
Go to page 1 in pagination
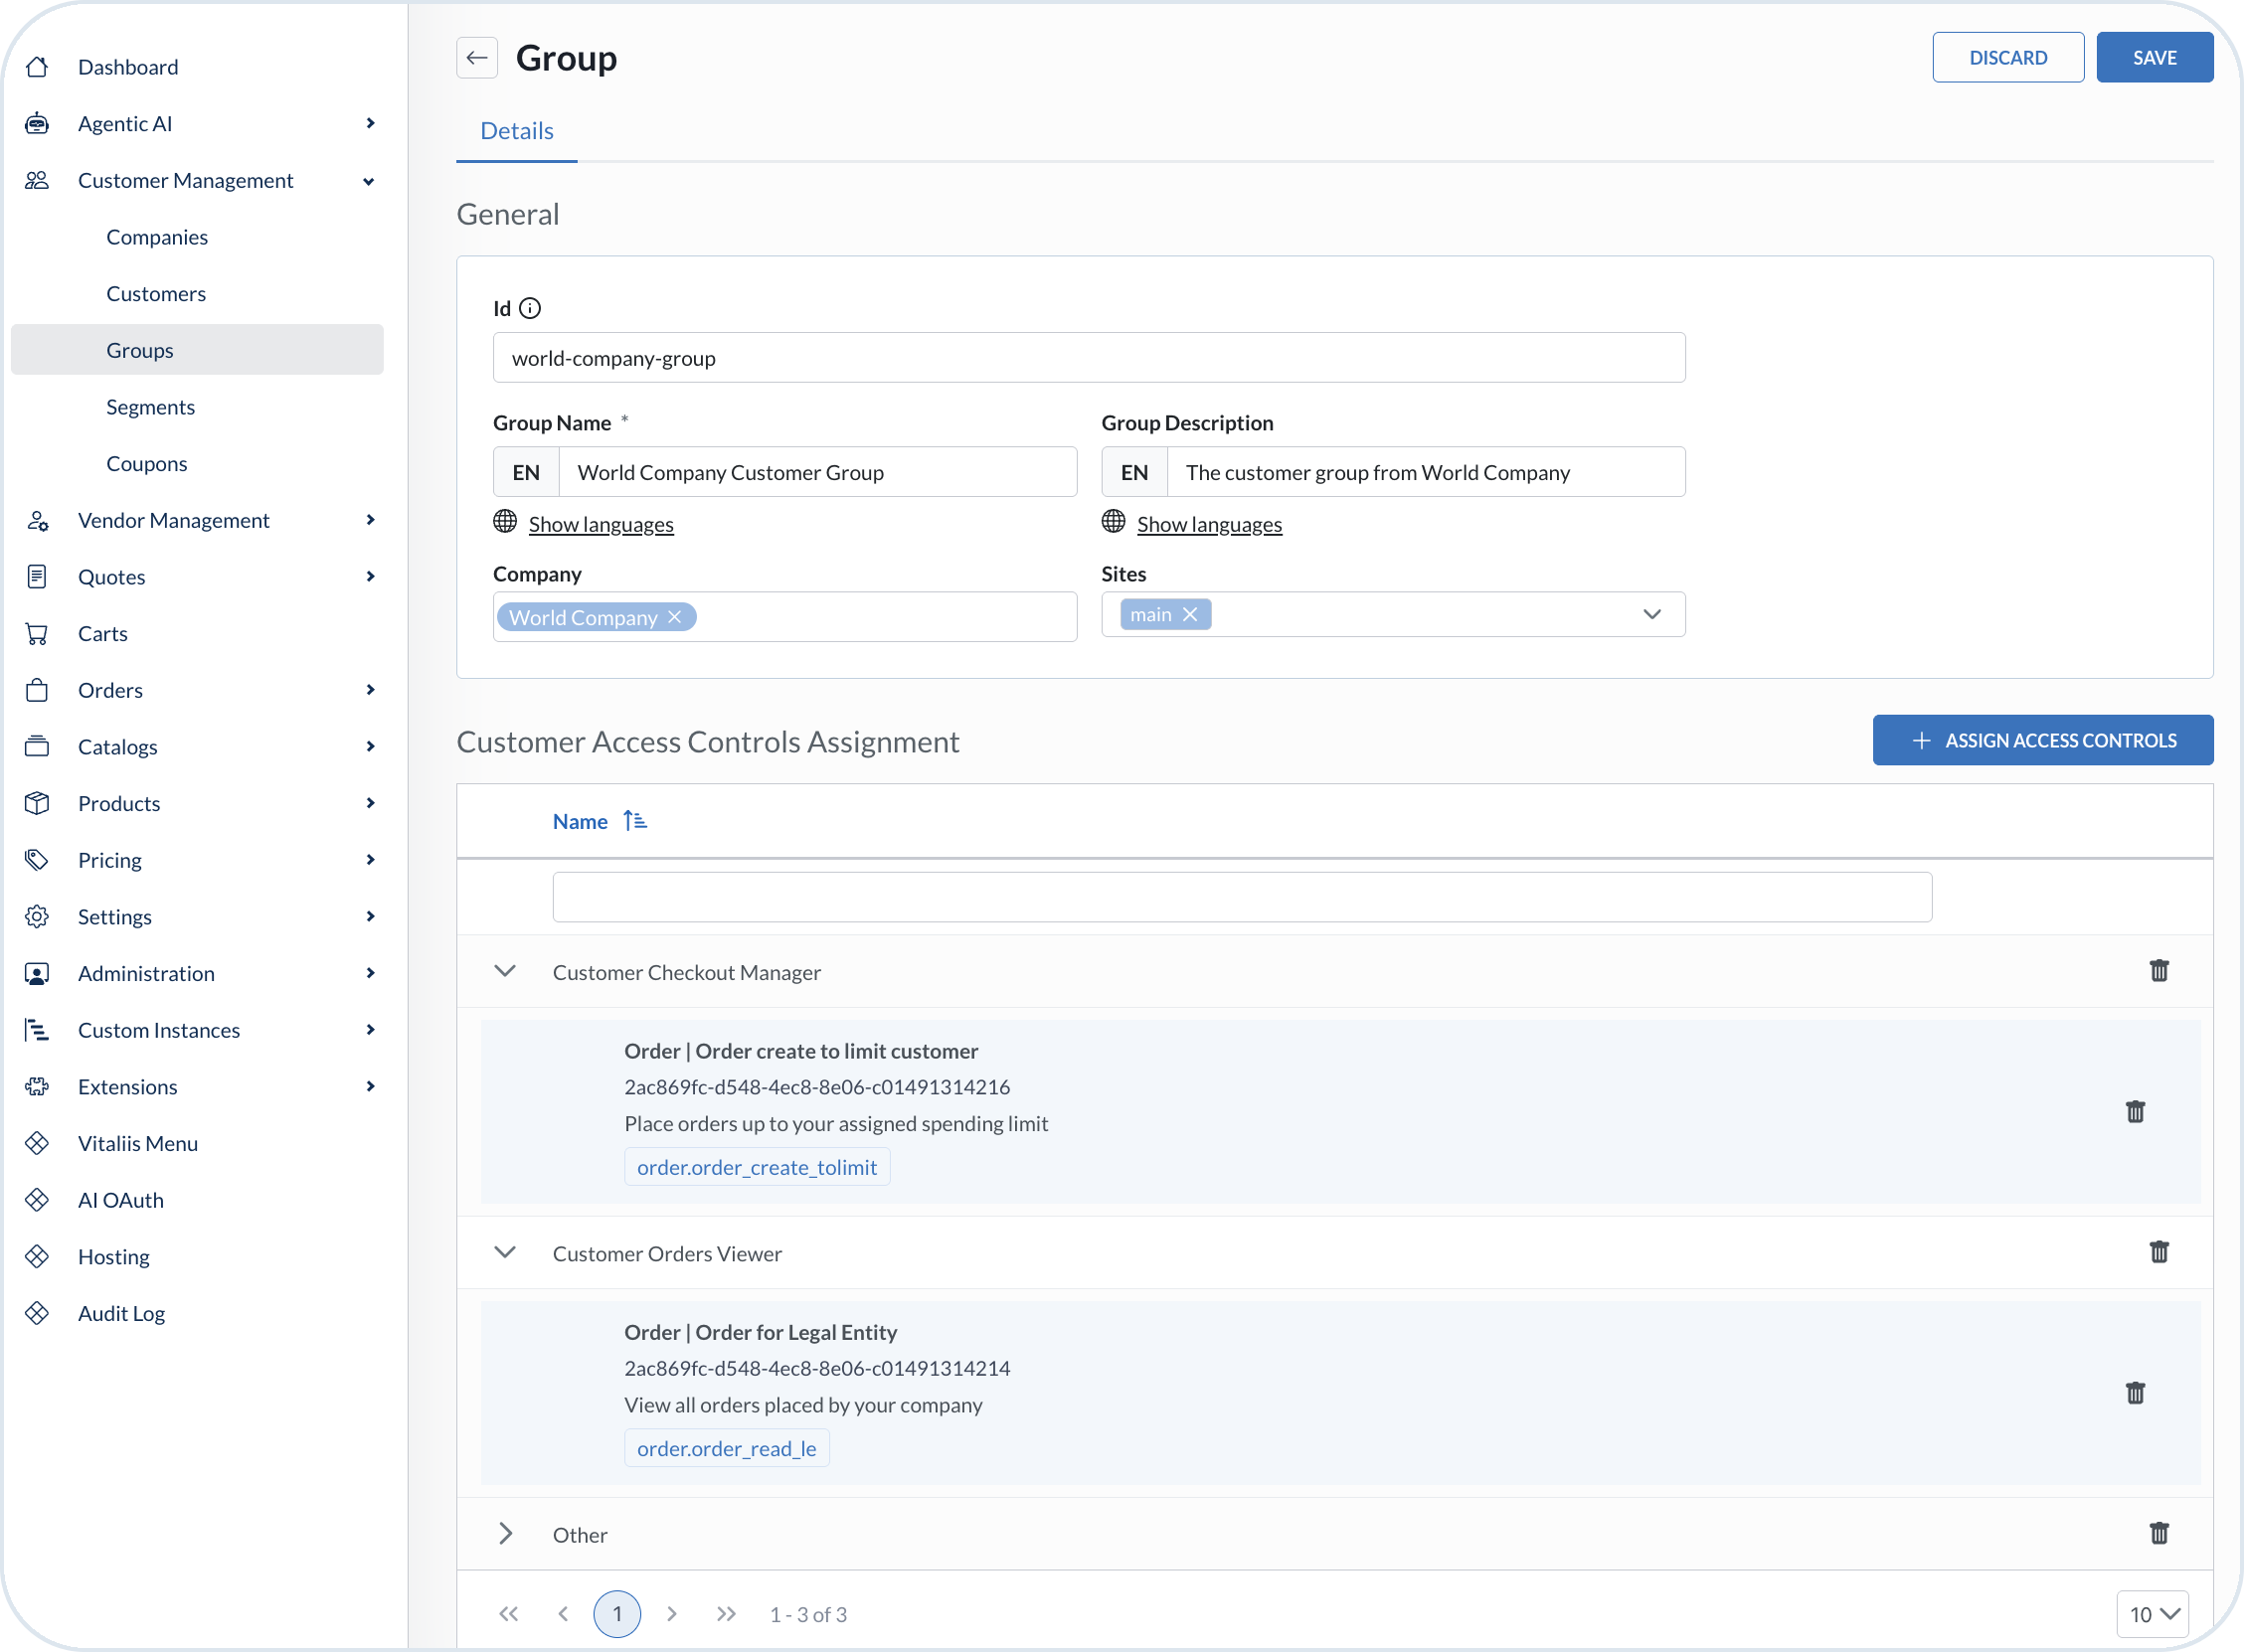617,1614
